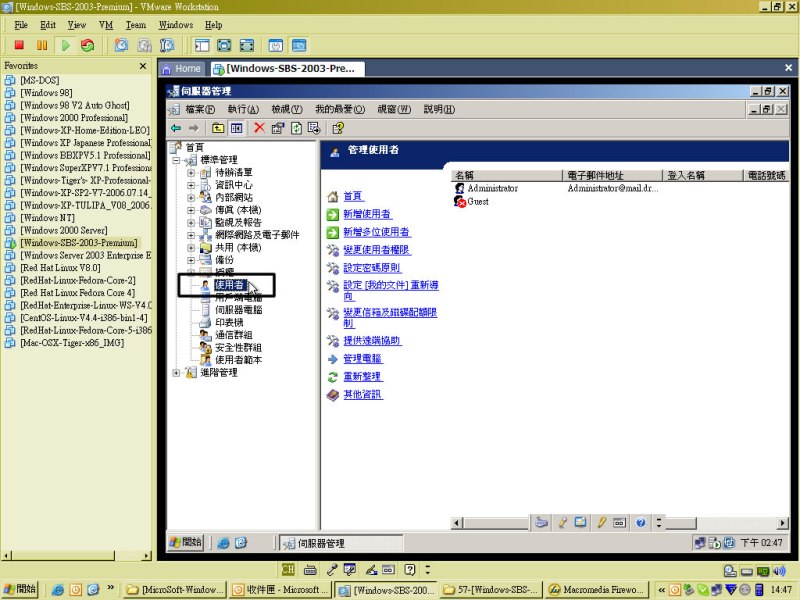
Task: Click the Help icon in 伺服器管理 toolbar
Action: pyautogui.click(x=338, y=128)
